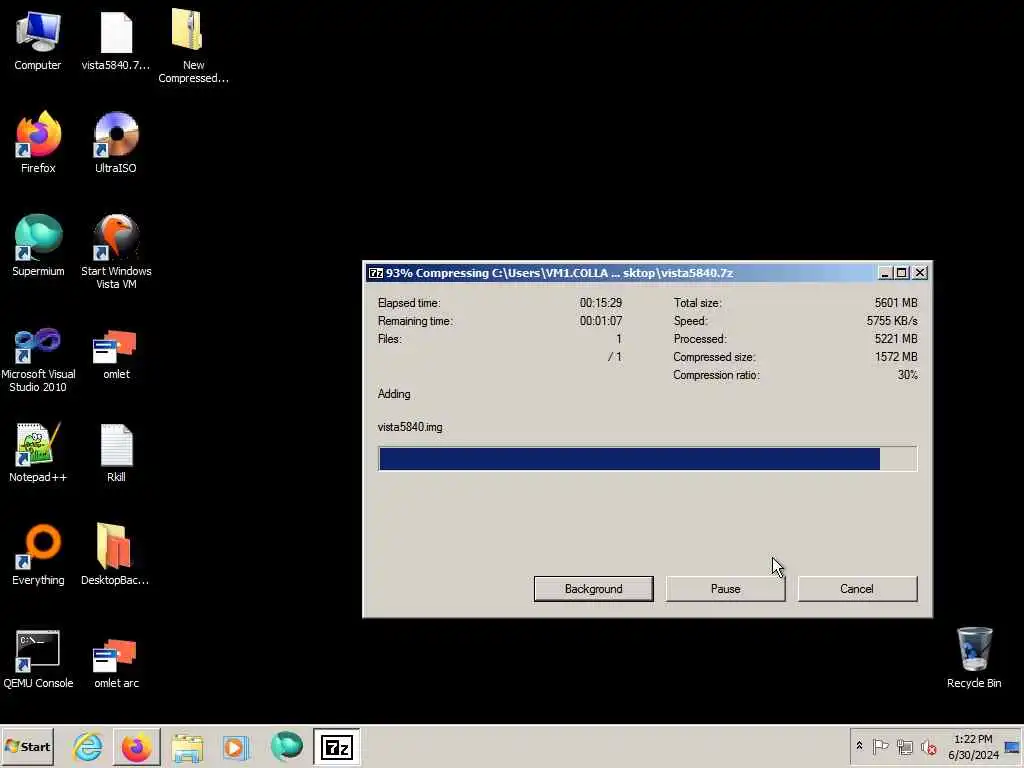Click the Speed value 5755 KB/s
This screenshot has height=768, width=1024.
(x=892, y=321)
